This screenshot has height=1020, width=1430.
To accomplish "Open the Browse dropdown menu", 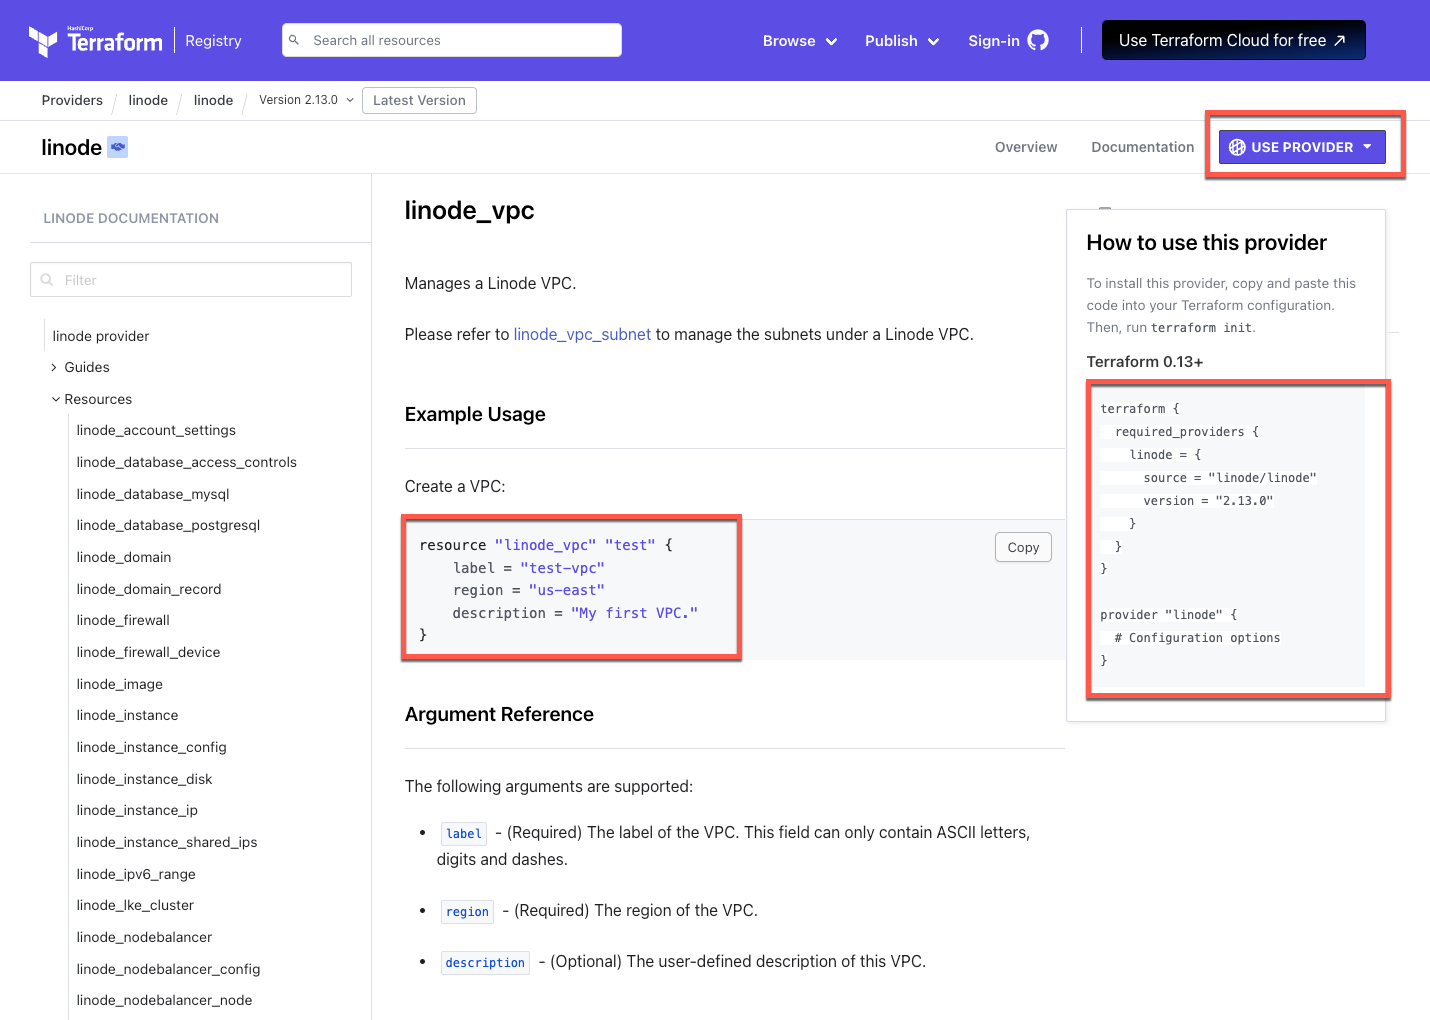I will point(799,41).
